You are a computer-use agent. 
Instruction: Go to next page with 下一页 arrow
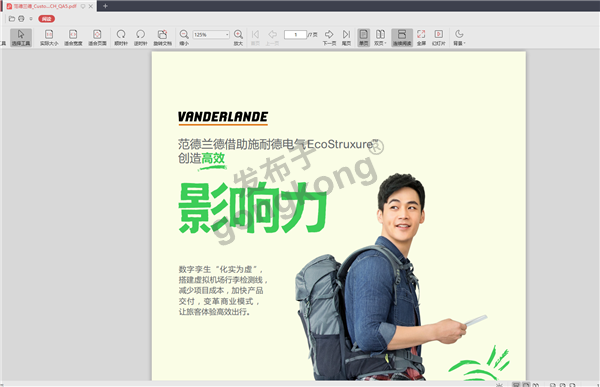tap(329, 38)
